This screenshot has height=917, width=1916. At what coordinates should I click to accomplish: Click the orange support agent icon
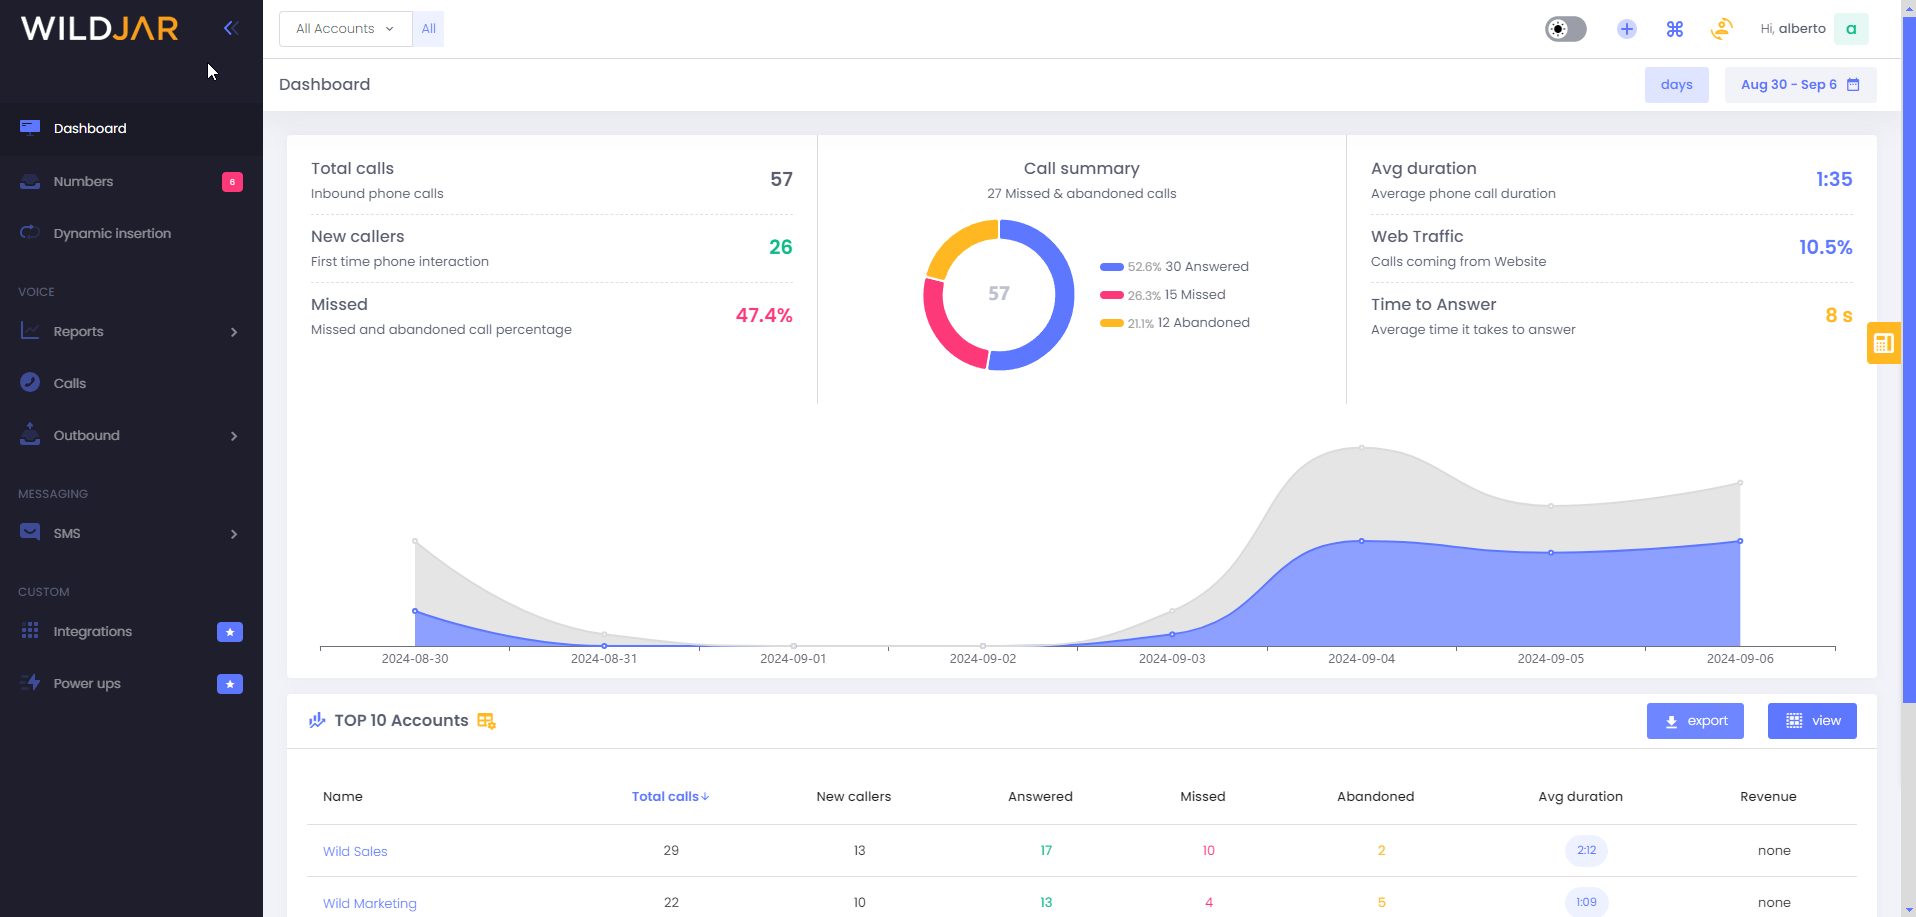tap(1721, 29)
